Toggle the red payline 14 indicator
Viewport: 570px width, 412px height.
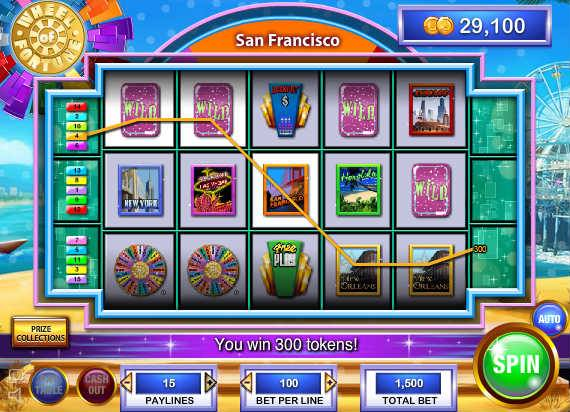(x=76, y=107)
